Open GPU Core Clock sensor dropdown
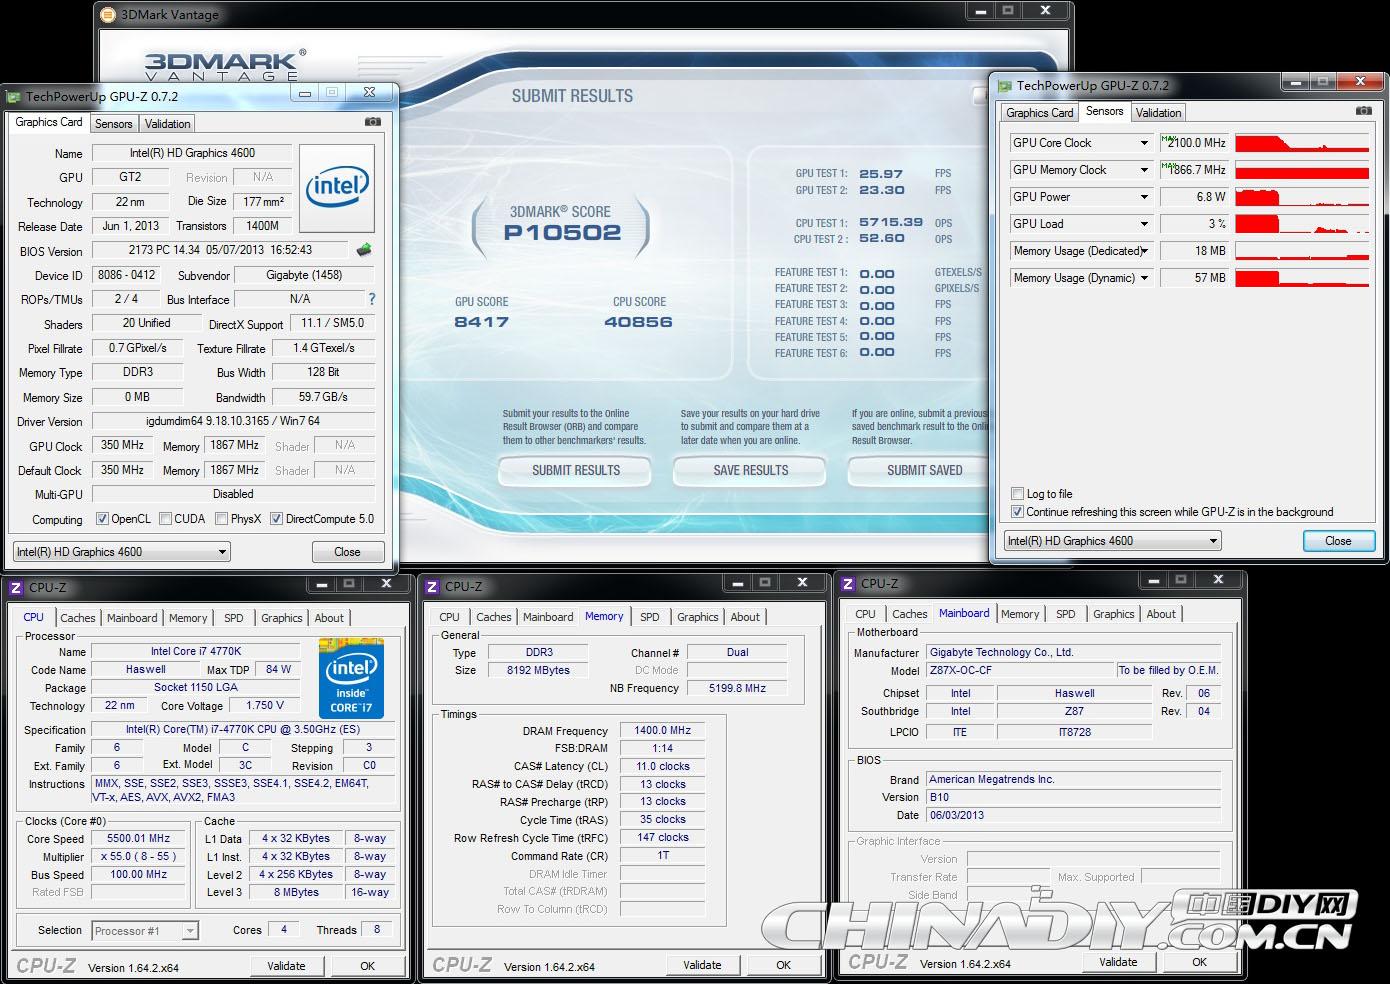This screenshot has width=1390, height=984. pos(1144,143)
